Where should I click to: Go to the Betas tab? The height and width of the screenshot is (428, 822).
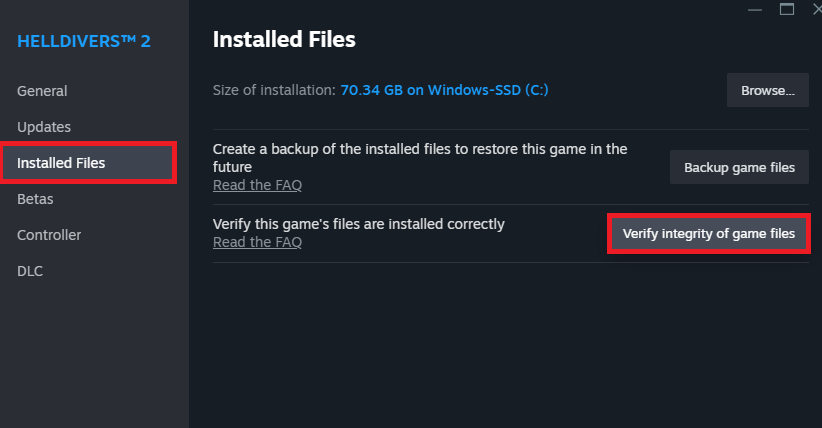pos(35,199)
